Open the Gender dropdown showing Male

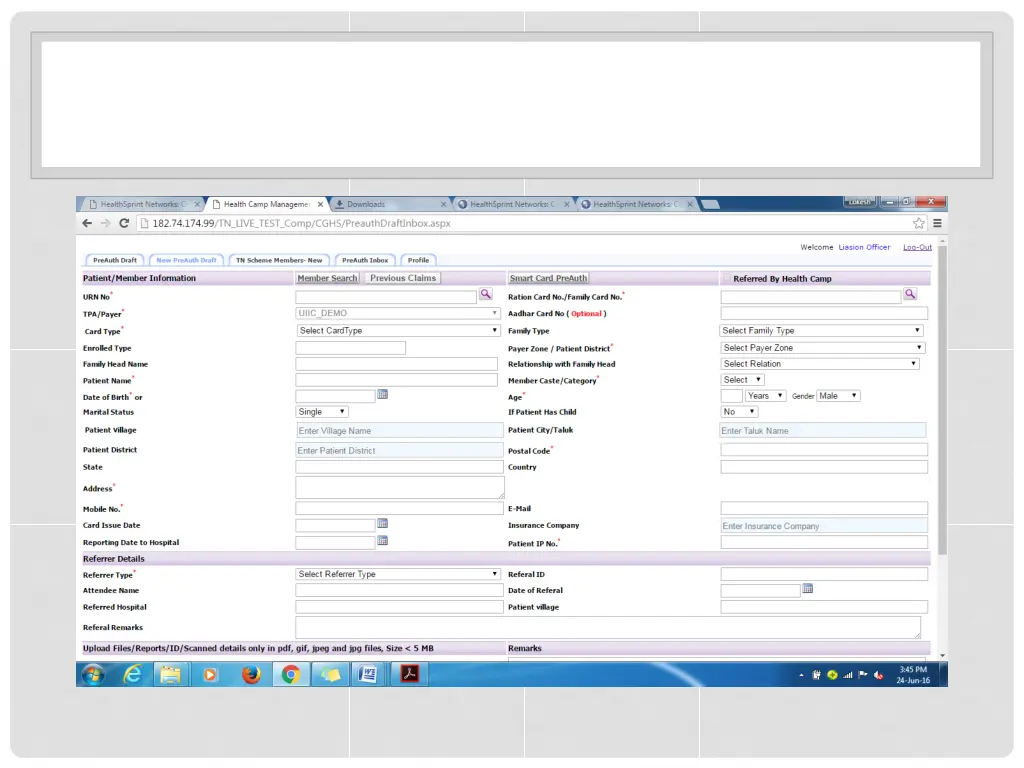[x=839, y=396]
